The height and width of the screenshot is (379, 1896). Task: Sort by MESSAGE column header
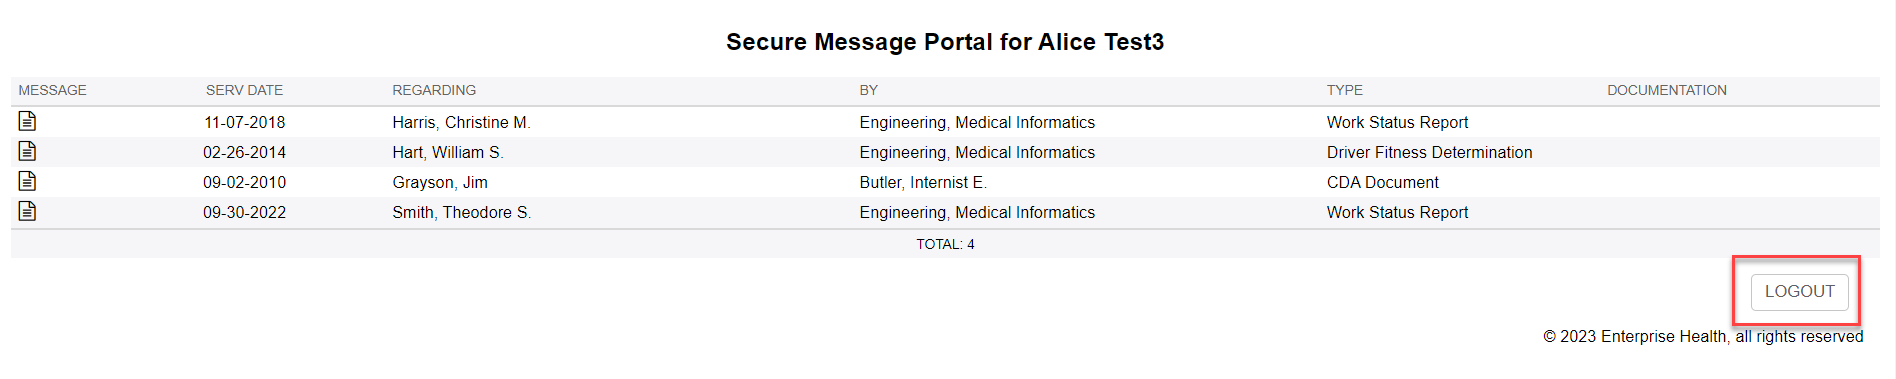[52, 90]
